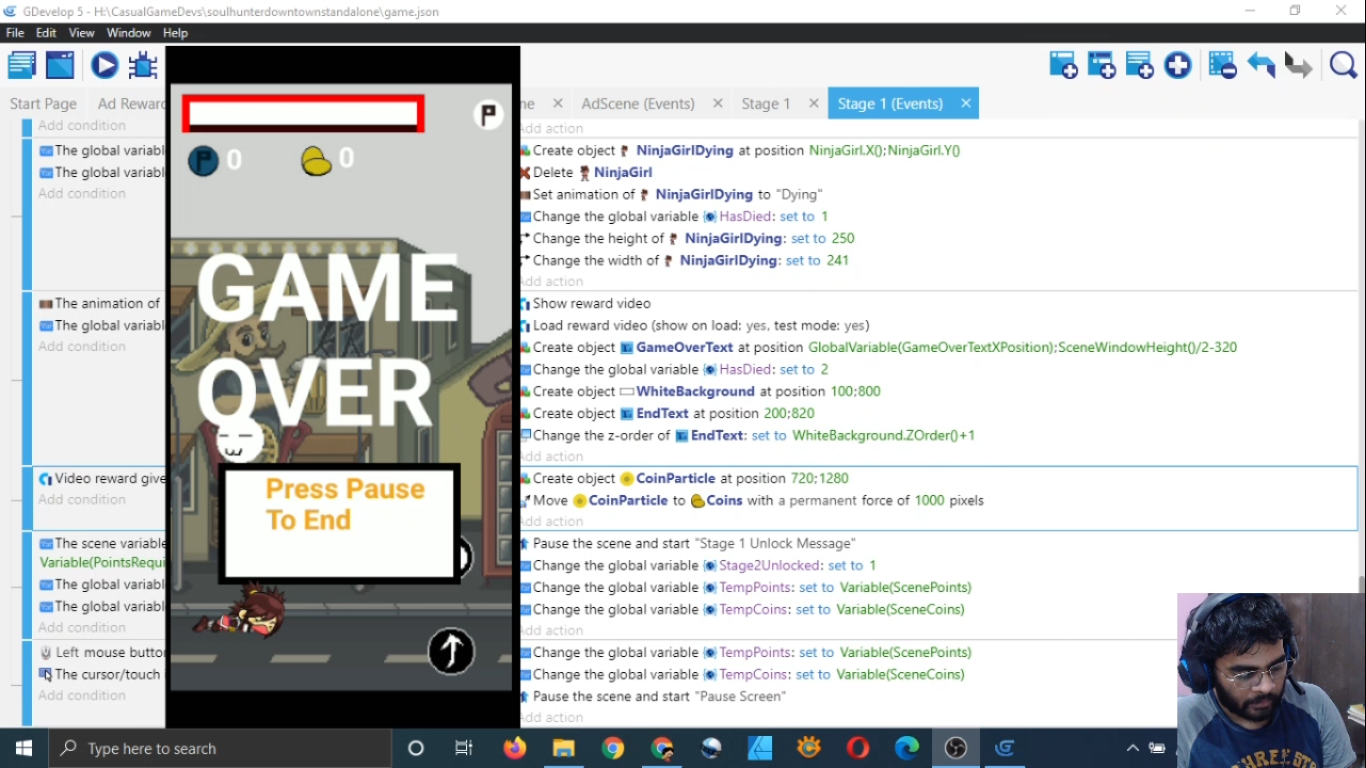
Task: Click Add action below CoinParticle move action
Action: click(x=552, y=521)
